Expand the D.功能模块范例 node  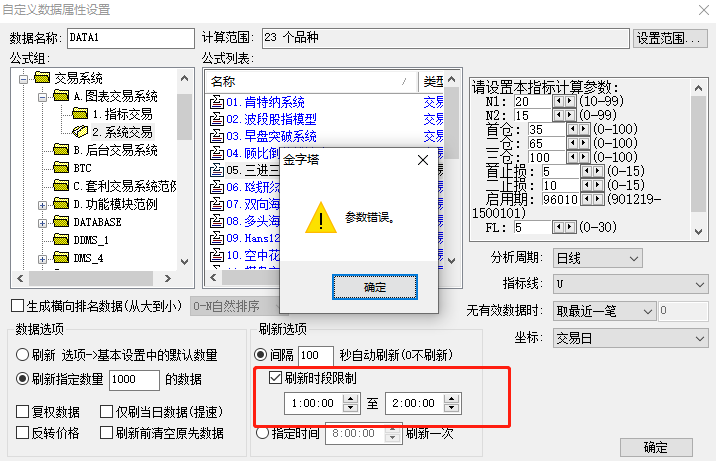click(42, 205)
